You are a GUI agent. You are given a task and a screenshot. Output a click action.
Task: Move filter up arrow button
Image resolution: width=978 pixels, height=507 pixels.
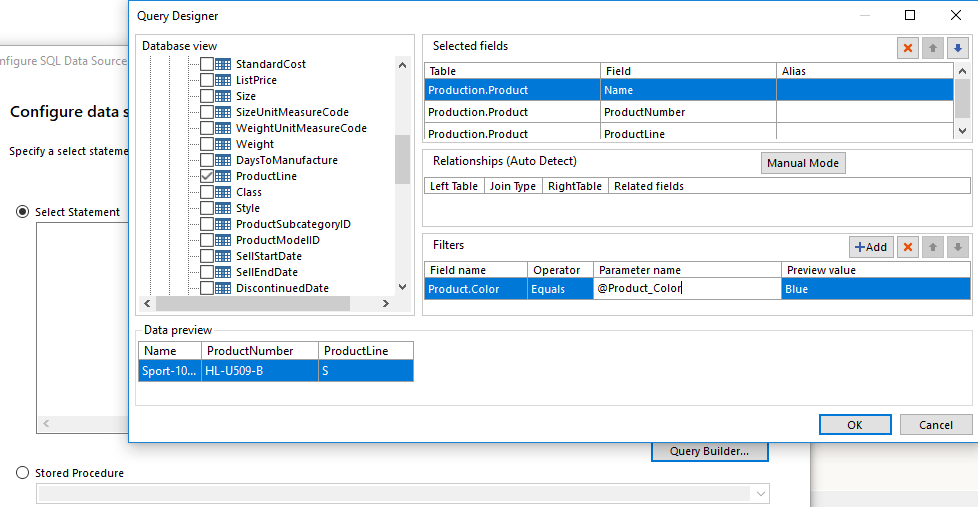(932, 247)
